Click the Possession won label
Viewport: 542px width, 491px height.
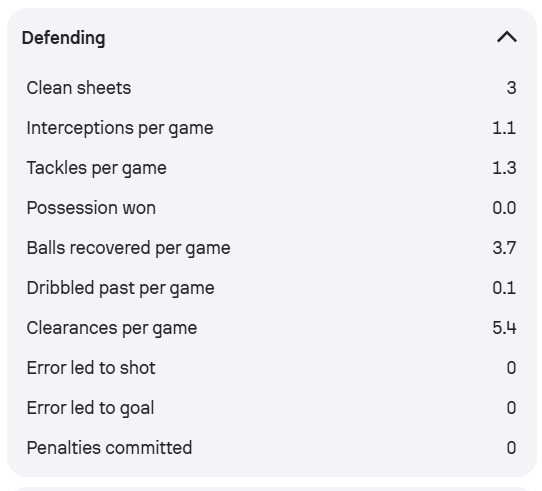coord(91,208)
